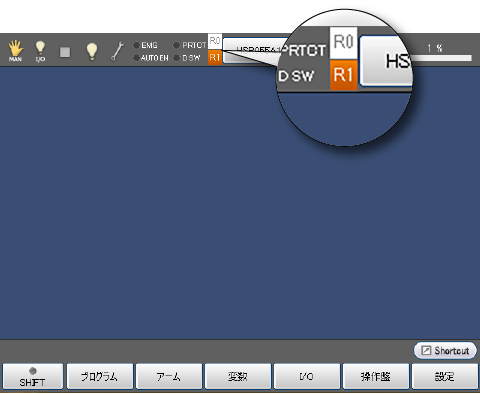Click the AUTOEN indicator lamp
This screenshot has height=394, width=480.
[x=136, y=58]
